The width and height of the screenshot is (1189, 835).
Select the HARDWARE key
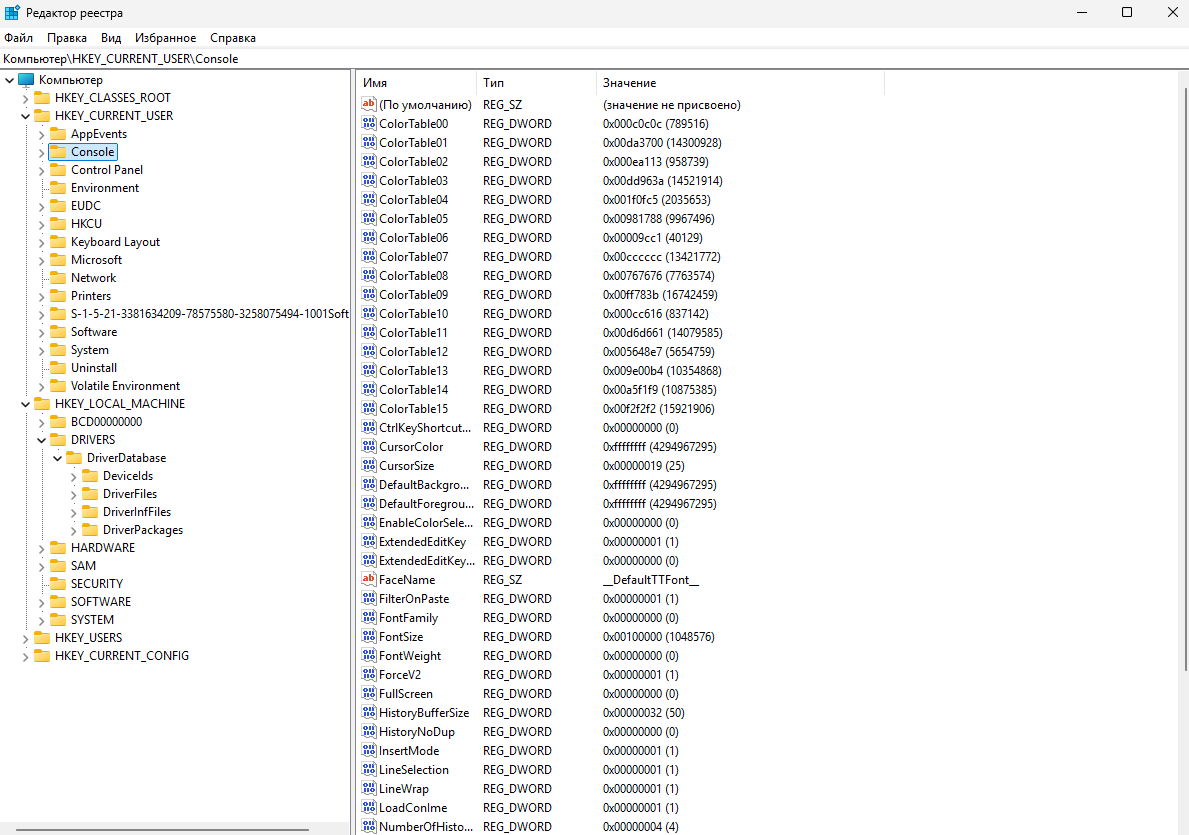[102, 548]
